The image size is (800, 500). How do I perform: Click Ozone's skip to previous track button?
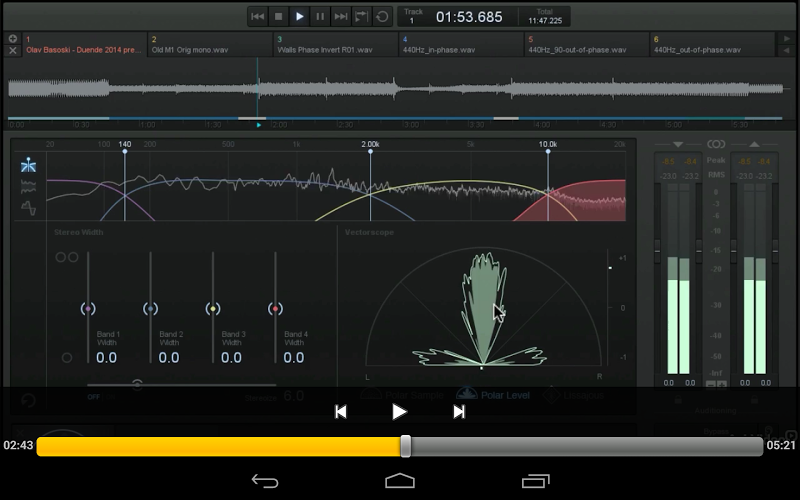(258, 17)
